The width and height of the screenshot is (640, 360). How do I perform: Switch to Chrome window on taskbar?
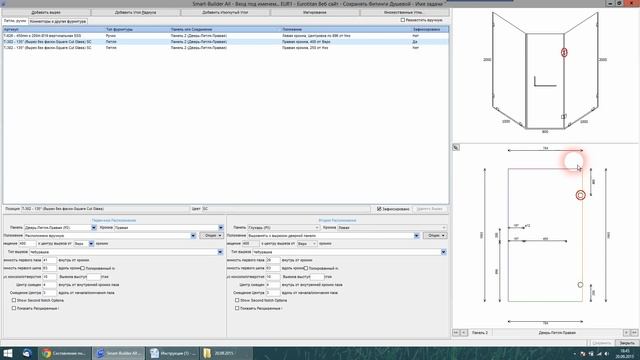pos(64,353)
